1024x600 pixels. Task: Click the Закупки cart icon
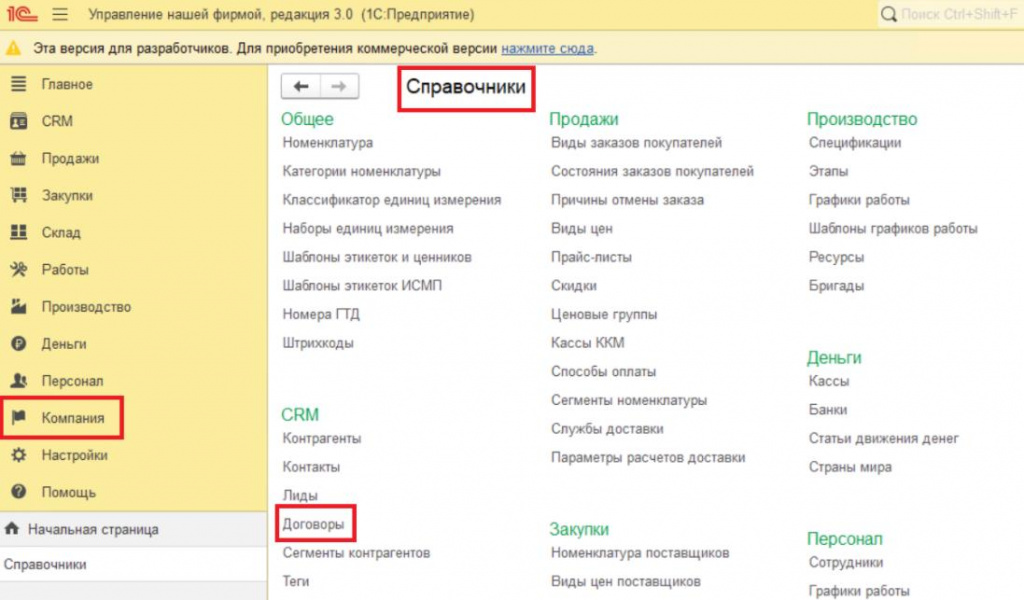pyautogui.click(x=19, y=195)
